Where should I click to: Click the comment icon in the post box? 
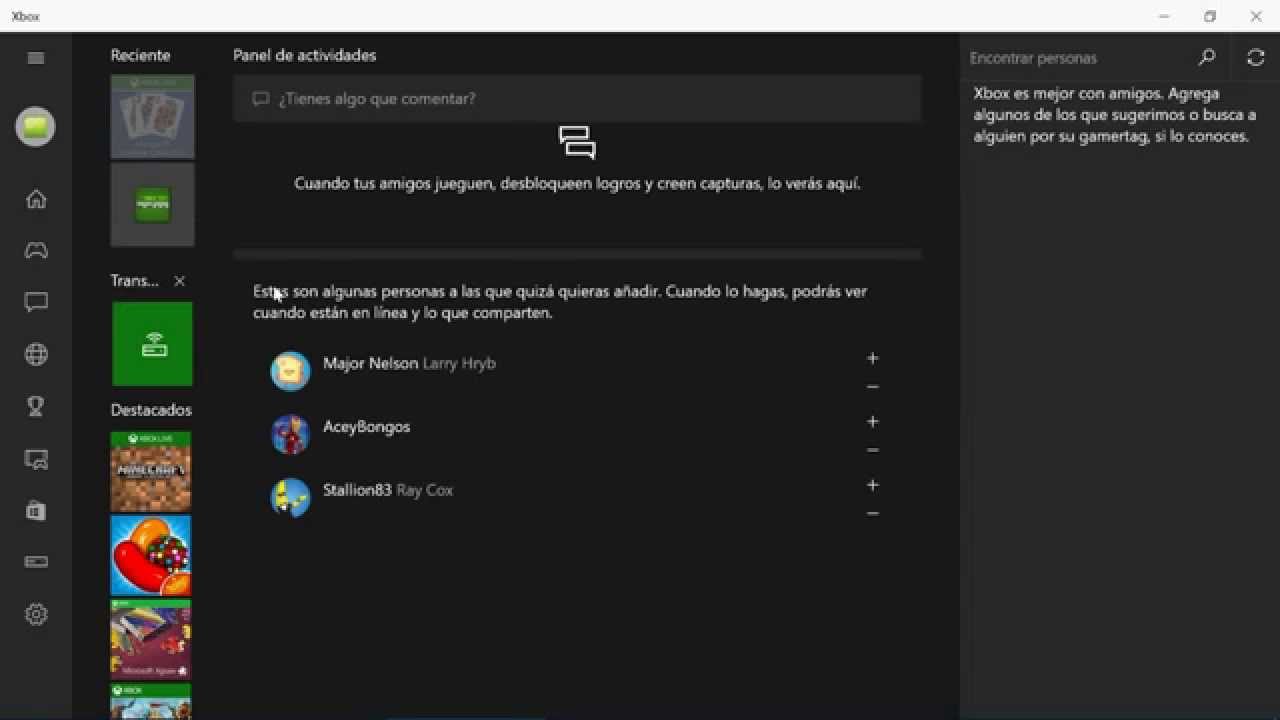point(261,99)
